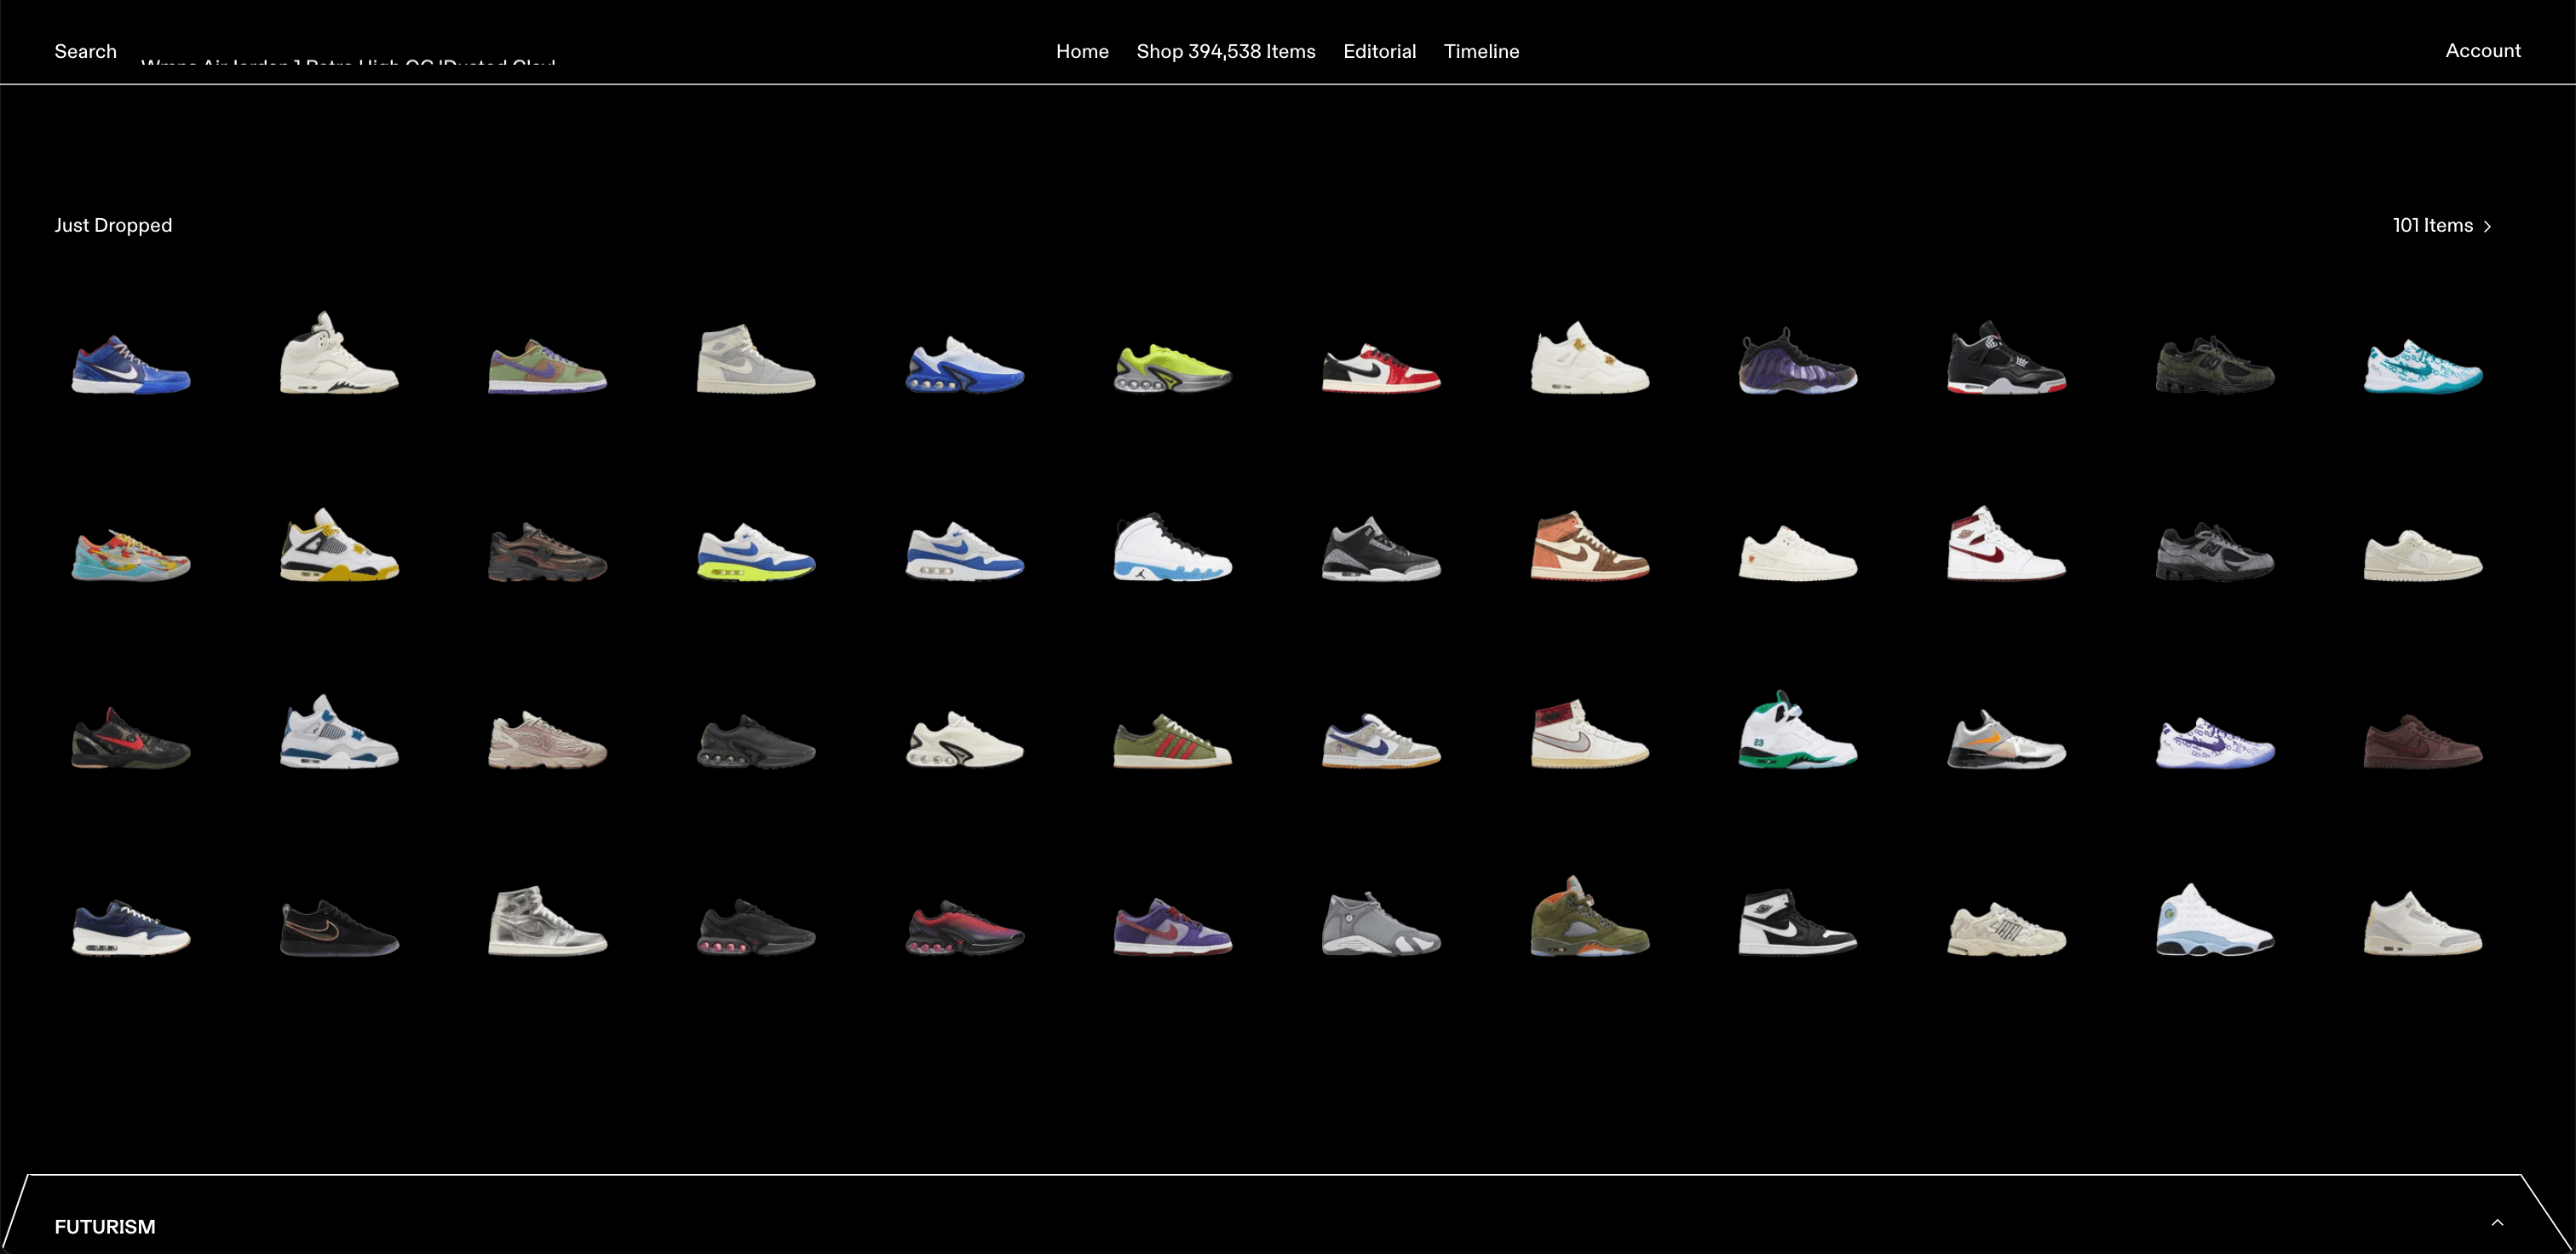
Task: Open the purple Foamposite sneaker
Action: point(1797,366)
